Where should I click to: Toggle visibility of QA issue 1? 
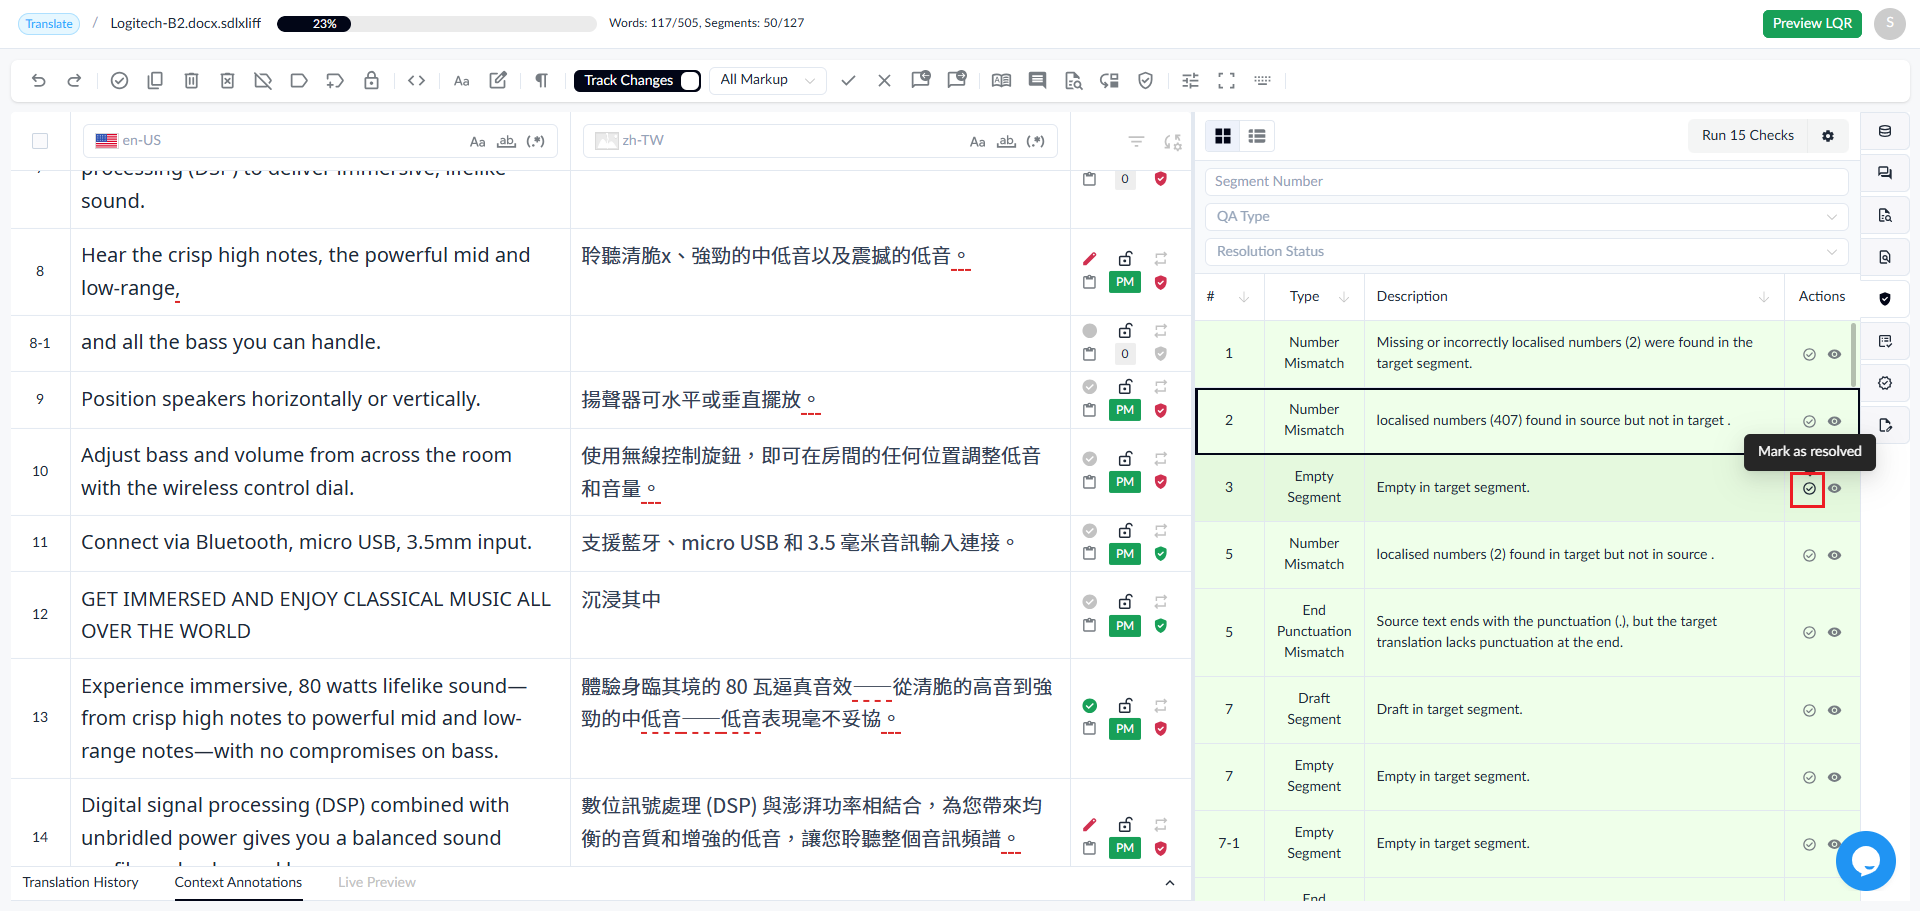point(1834,354)
